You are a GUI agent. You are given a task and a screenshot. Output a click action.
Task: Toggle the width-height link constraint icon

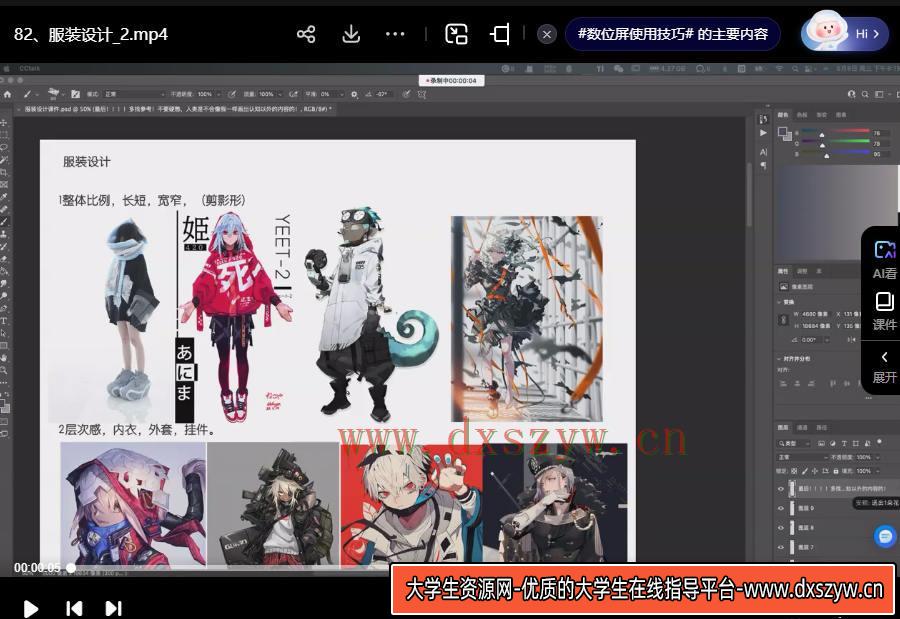[783, 320]
